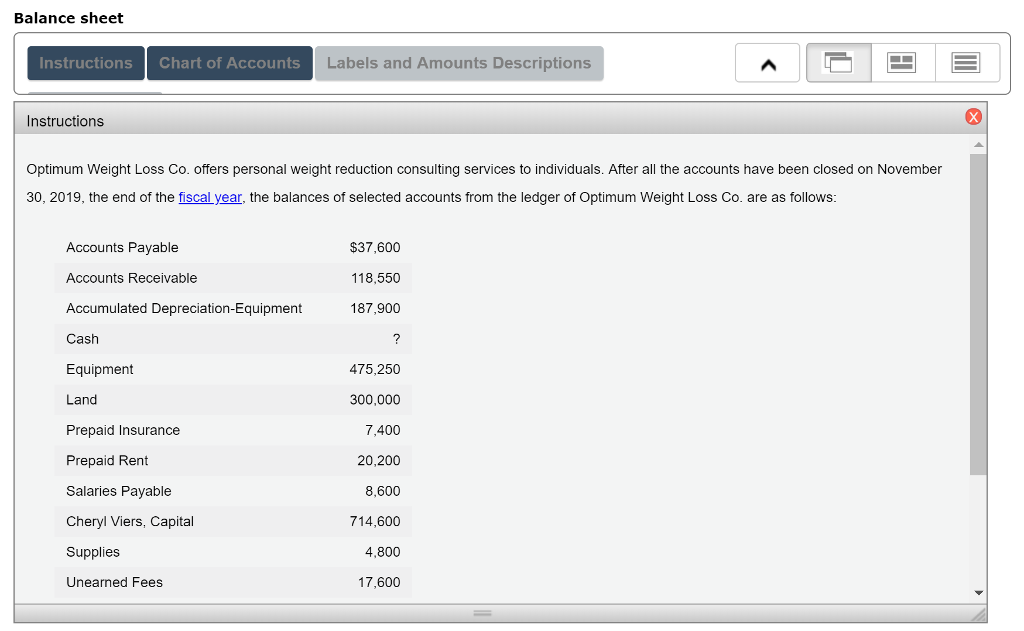Select the split panes layout icon
This screenshot has width=1024, height=631.
[902, 63]
